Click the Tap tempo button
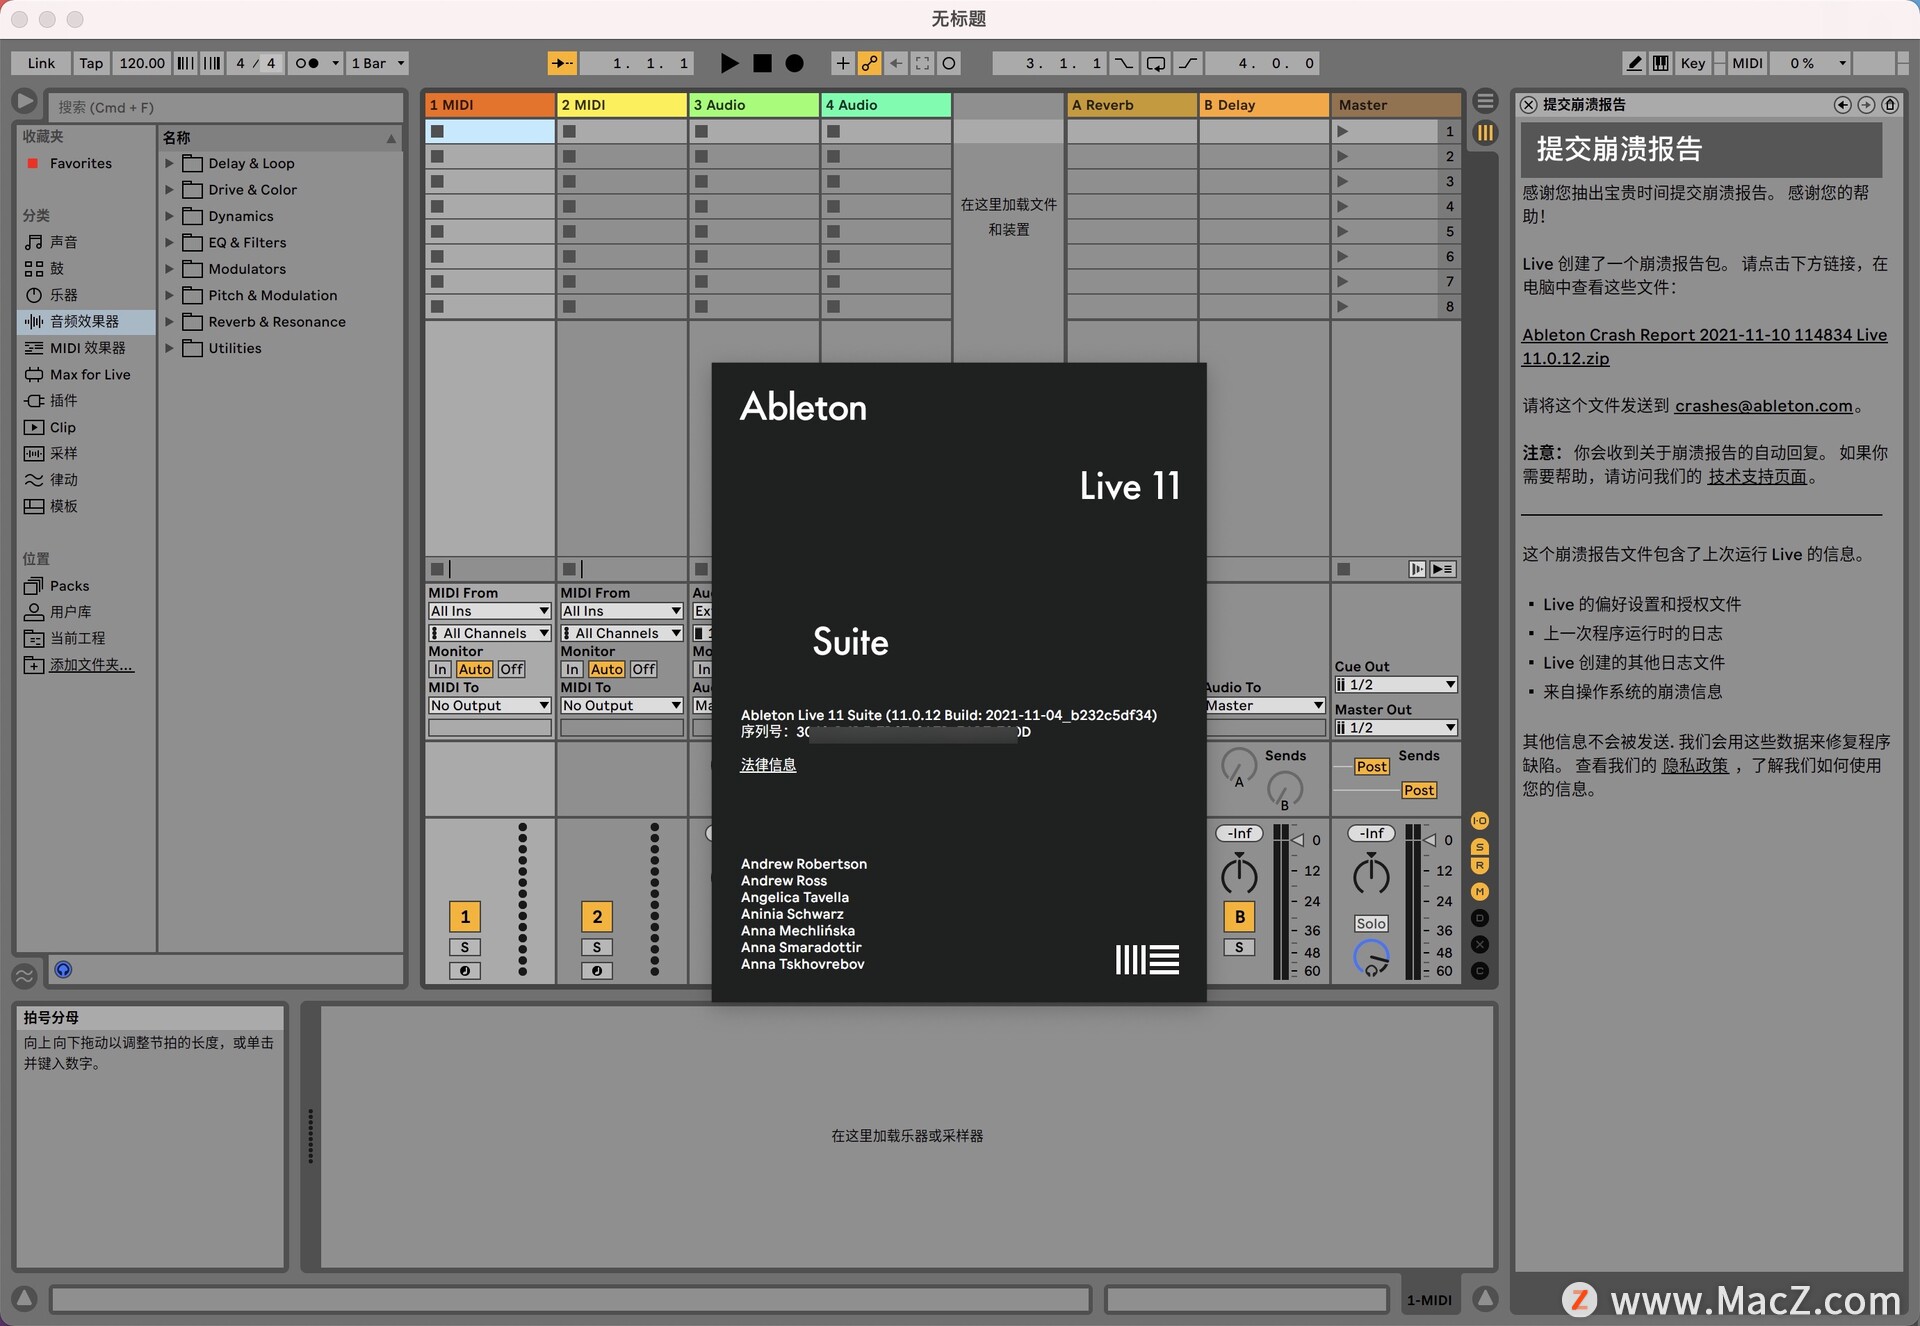This screenshot has width=1920, height=1326. click(x=91, y=63)
